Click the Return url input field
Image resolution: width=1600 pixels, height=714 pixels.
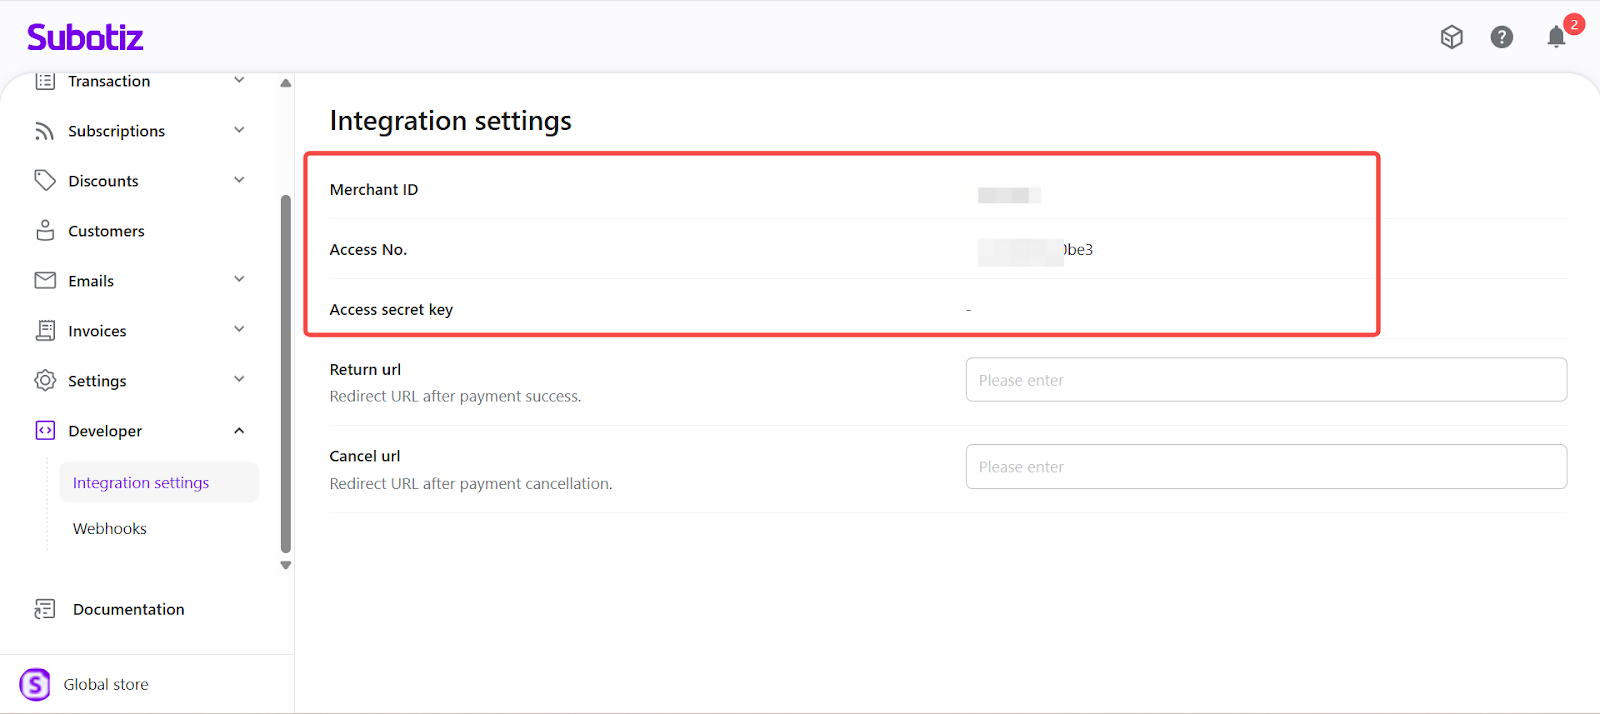[1266, 380]
